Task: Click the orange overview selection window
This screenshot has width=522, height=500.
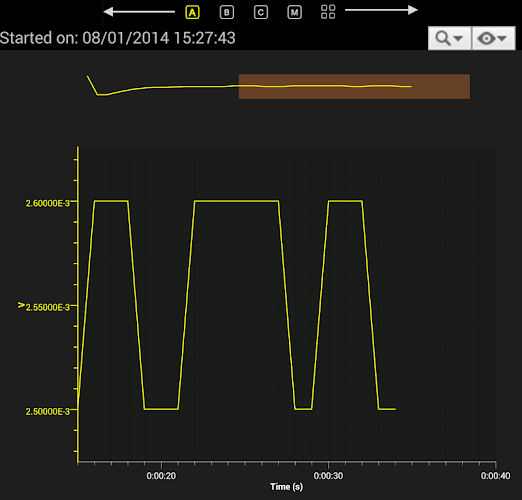Action: pos(354,86)
